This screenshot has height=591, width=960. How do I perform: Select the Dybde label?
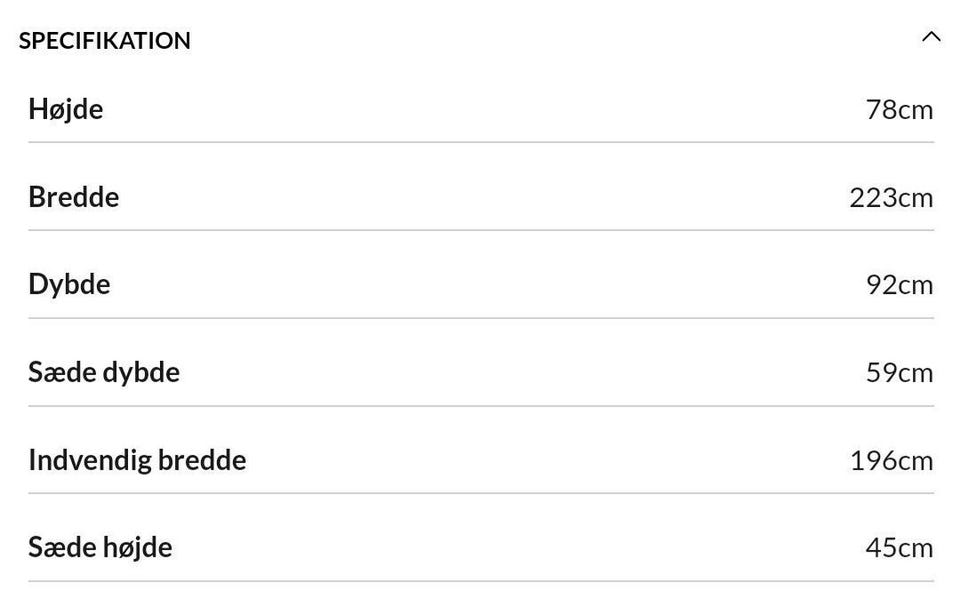point(69,284)
